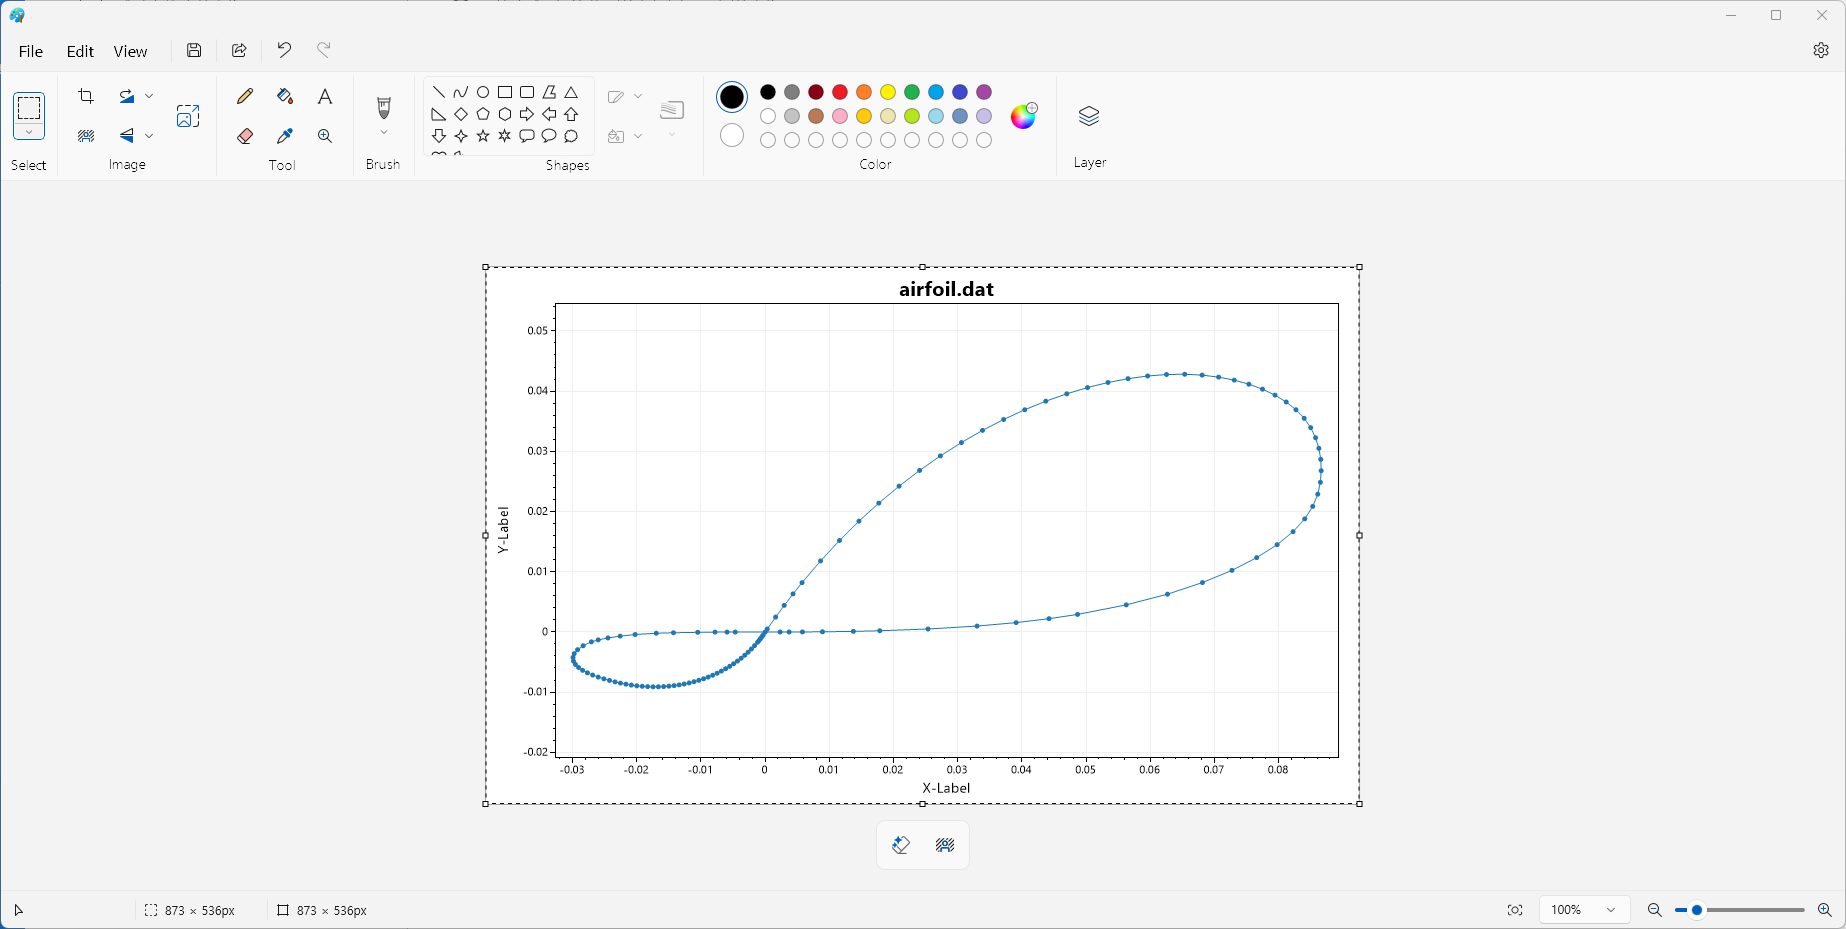
Task: Expand the Flip dropdown arrow
Action: coord(149,136)
